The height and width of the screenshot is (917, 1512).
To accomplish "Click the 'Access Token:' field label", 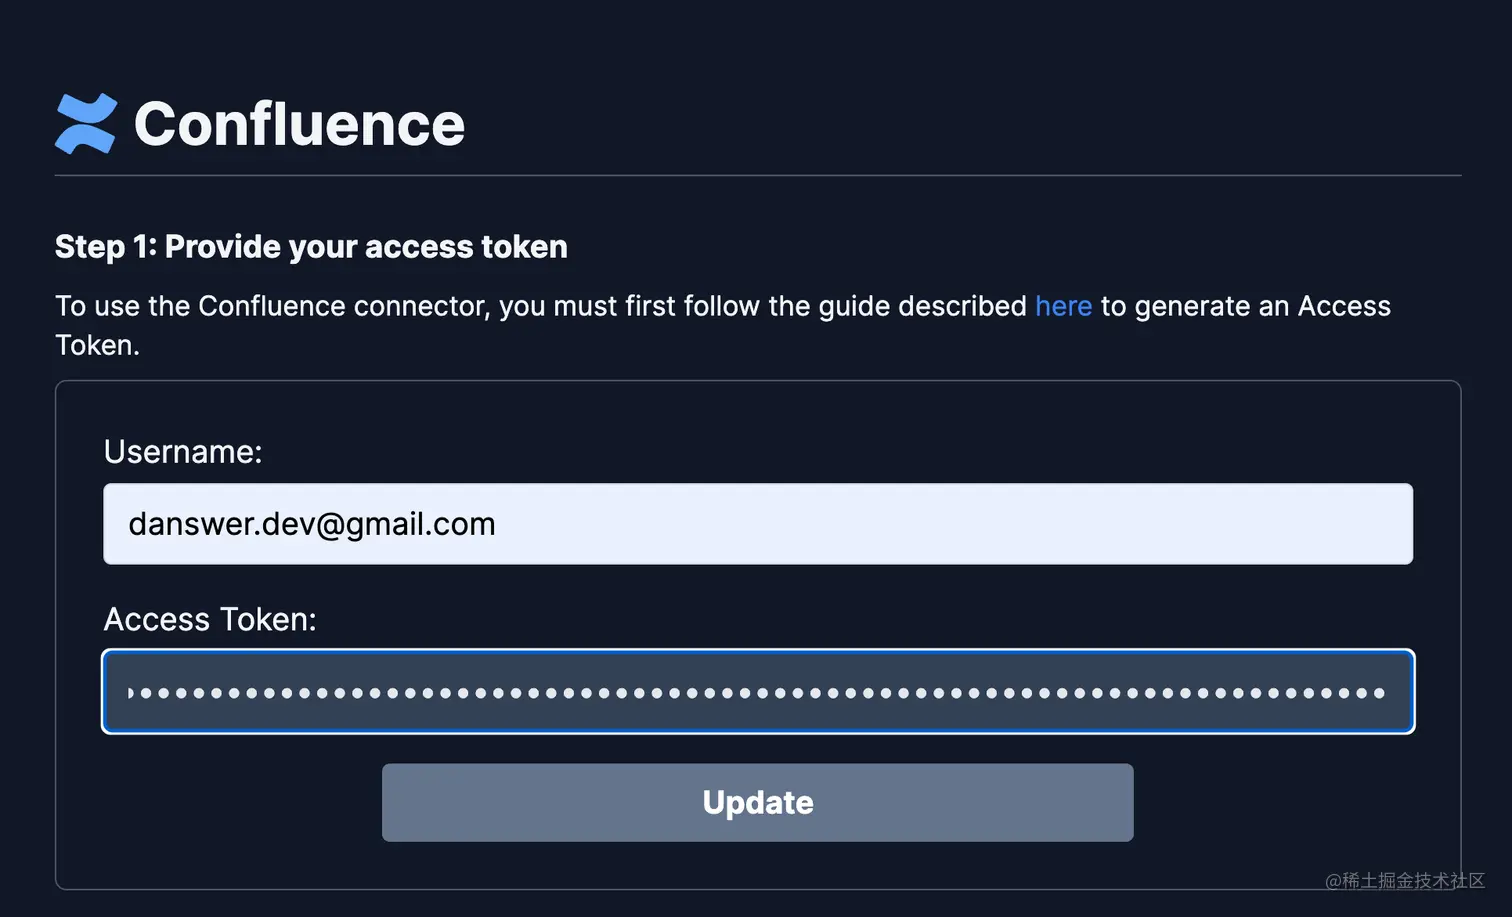I will (x=210, y=619).
